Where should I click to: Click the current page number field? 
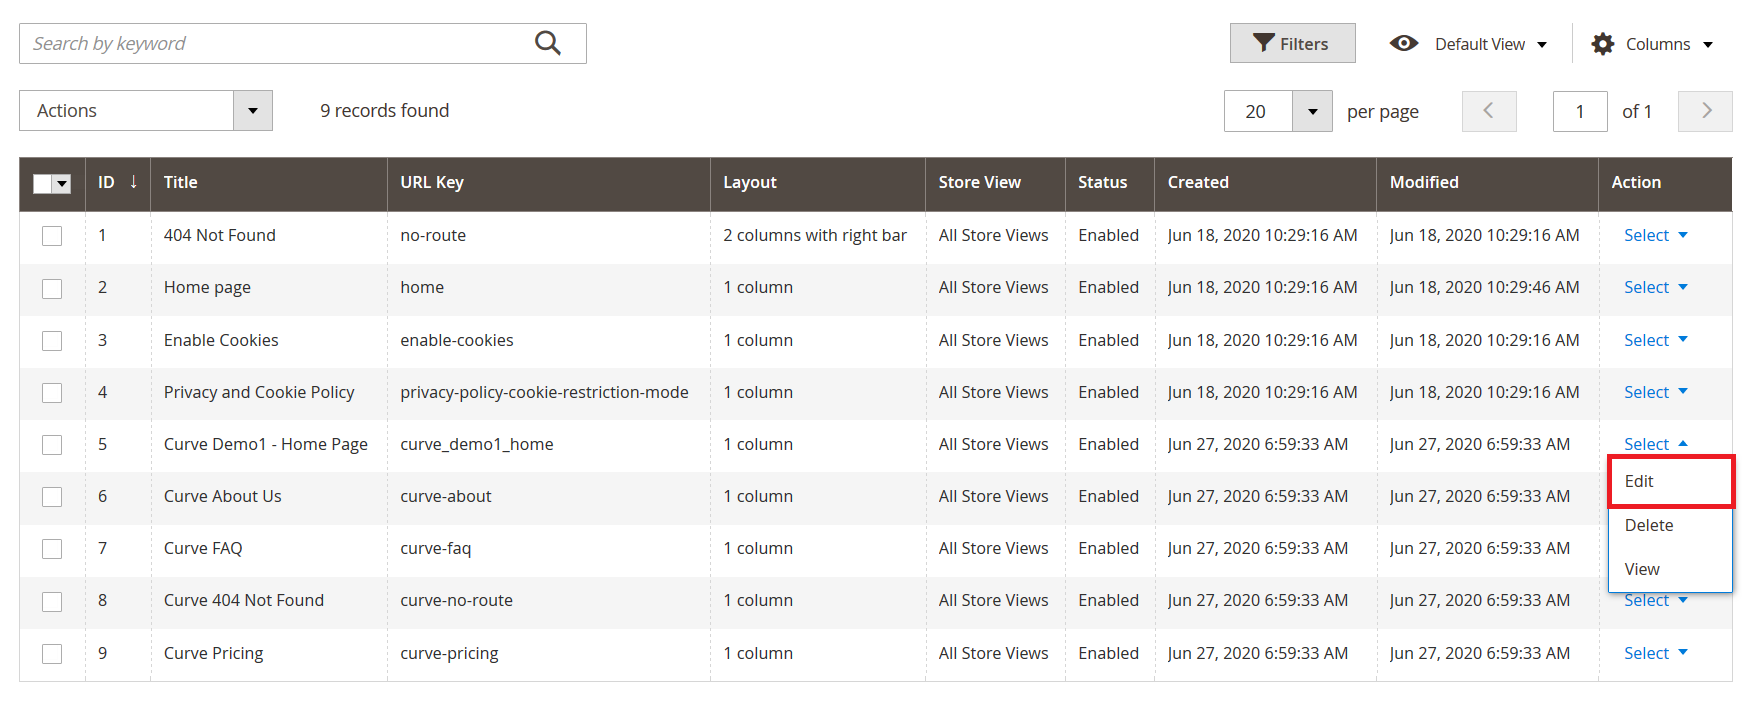(x=1579, y=112)
